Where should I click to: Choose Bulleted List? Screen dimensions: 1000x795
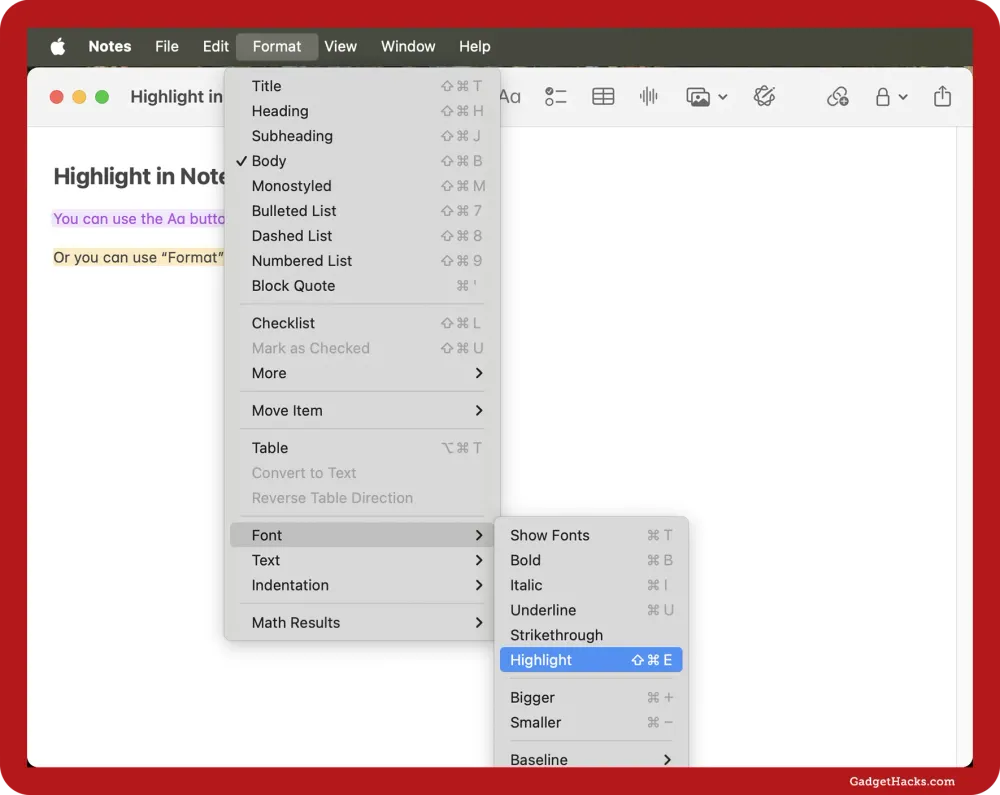pos(362,210)
